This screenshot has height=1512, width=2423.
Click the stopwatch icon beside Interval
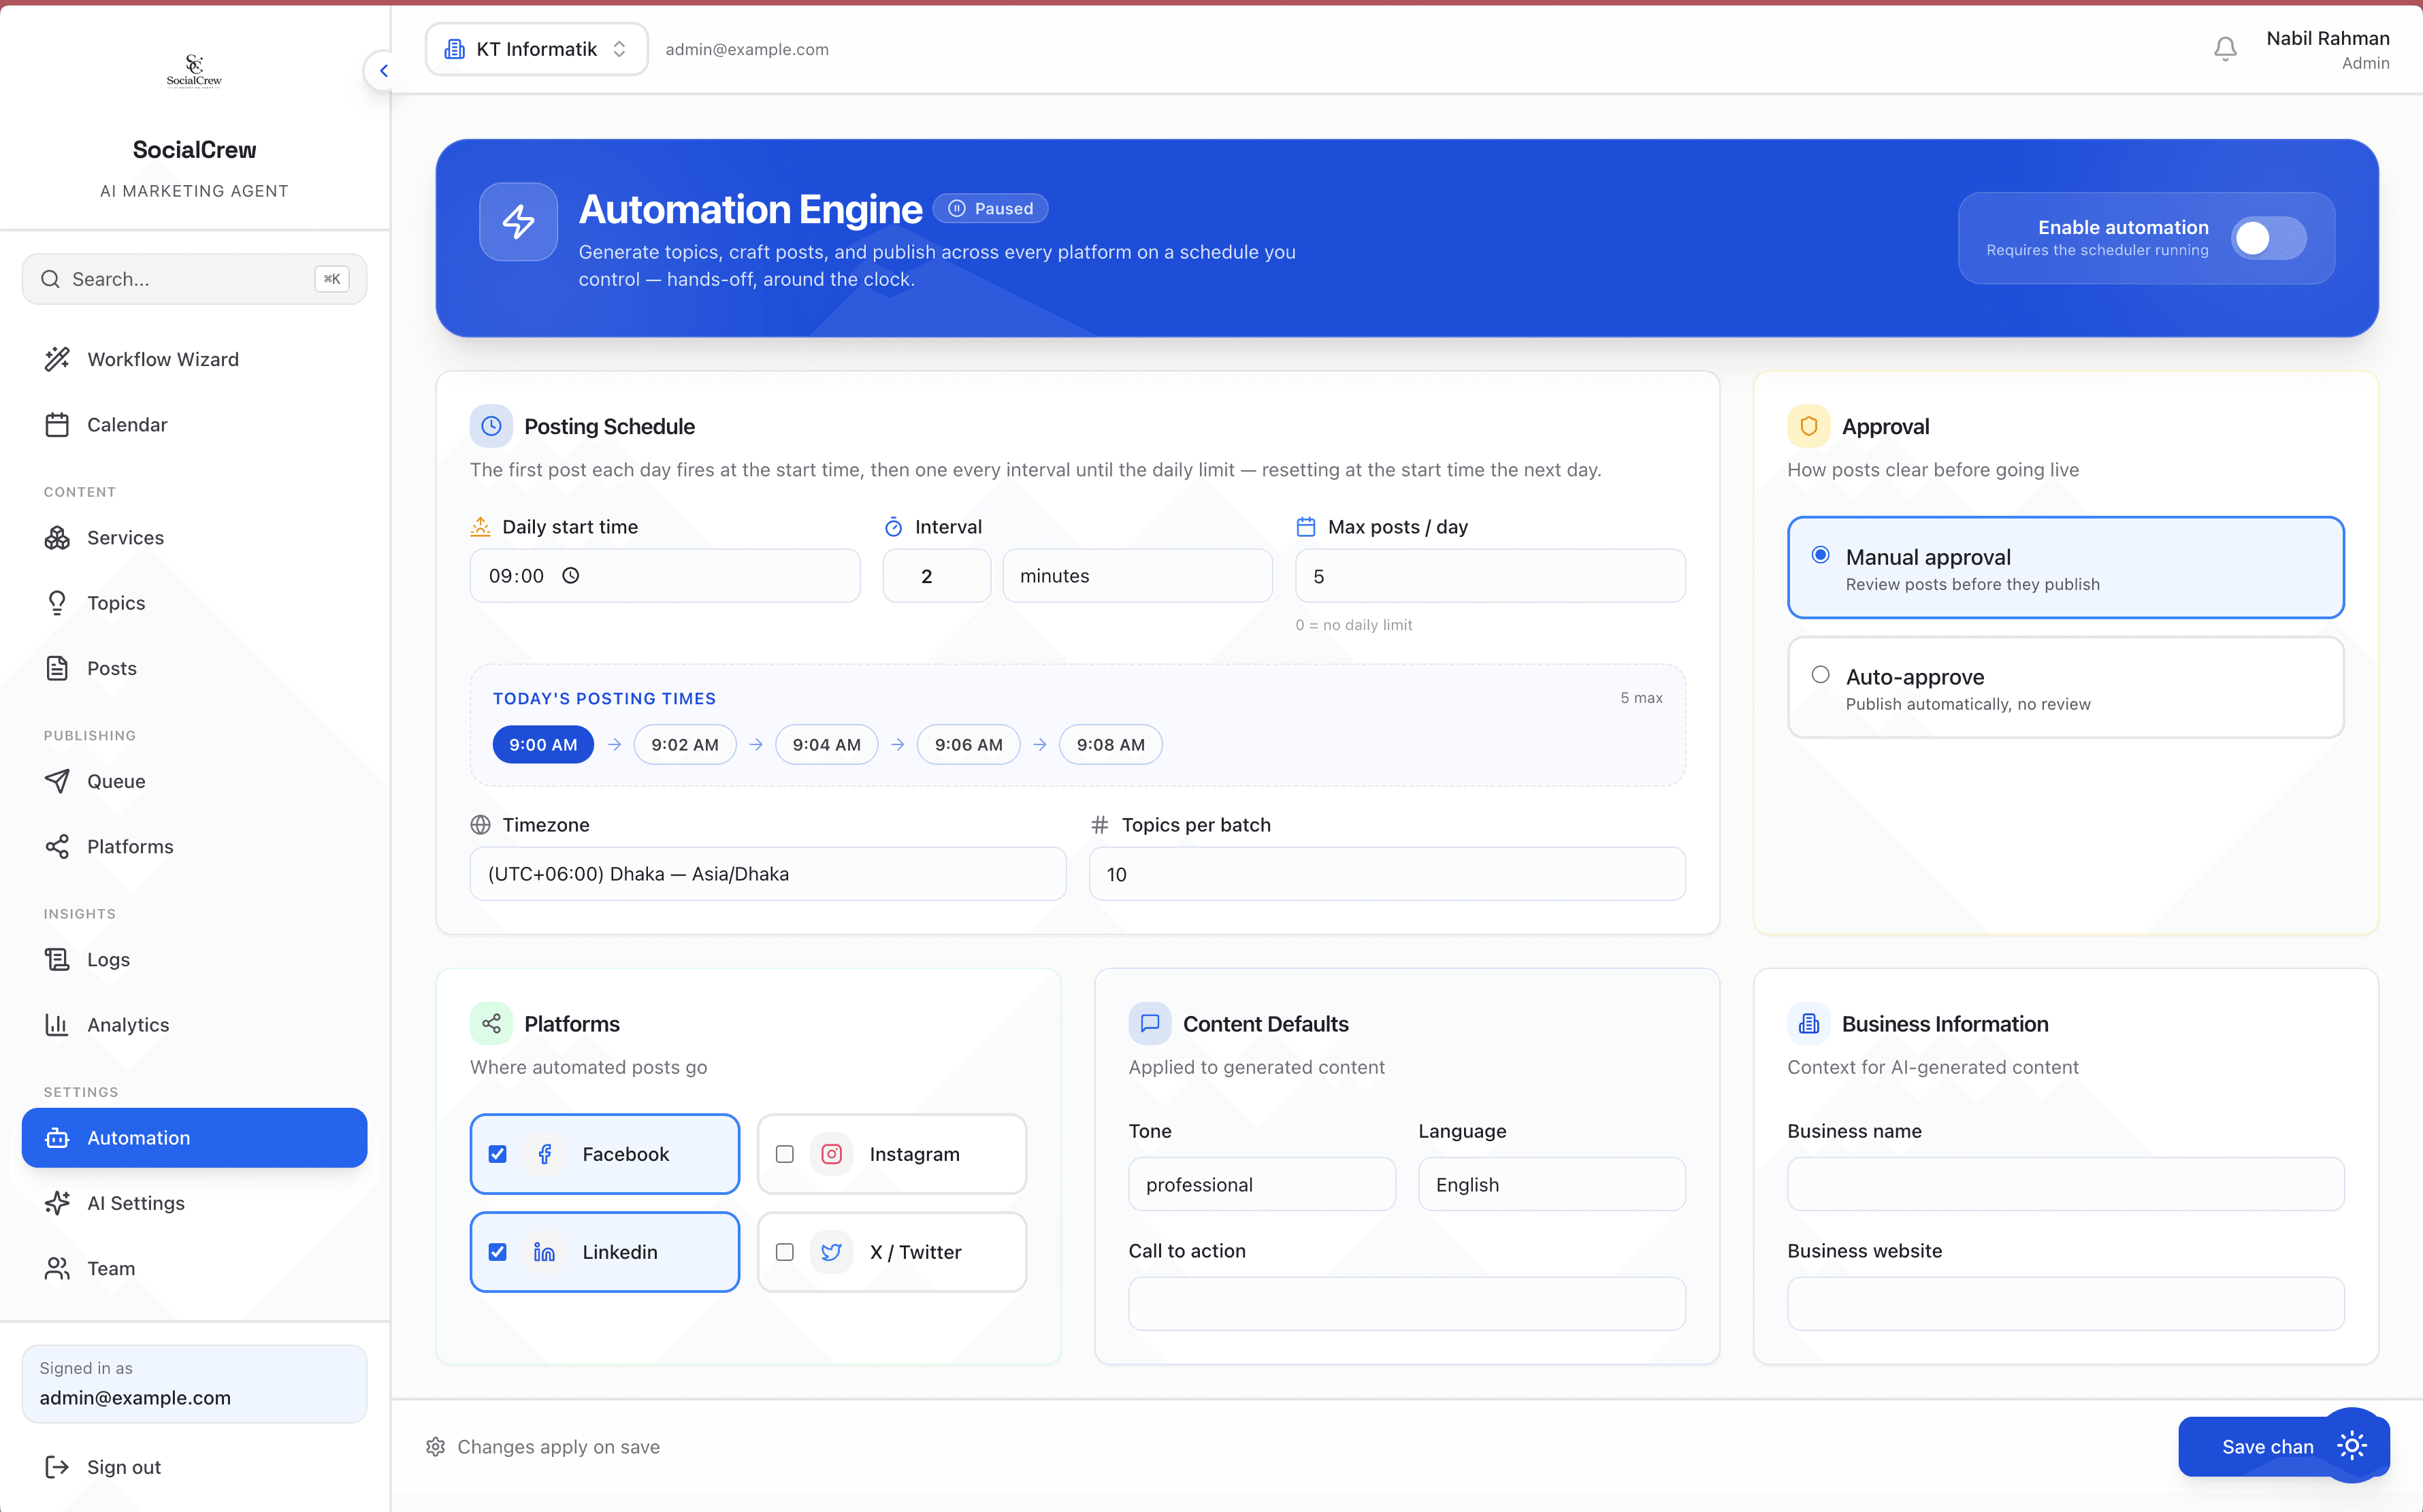[893, 527]
